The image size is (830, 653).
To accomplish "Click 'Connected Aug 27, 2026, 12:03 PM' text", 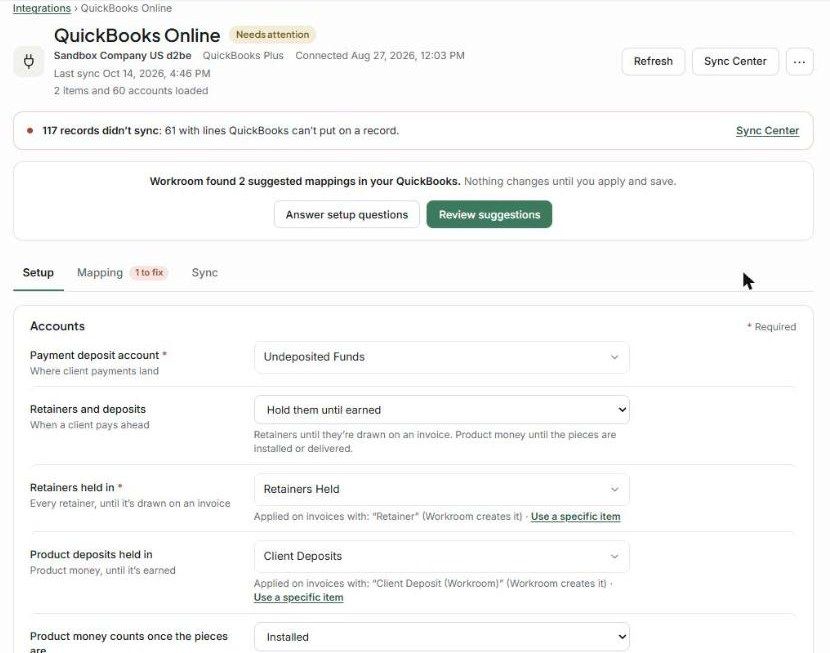I will click(380, 56).
